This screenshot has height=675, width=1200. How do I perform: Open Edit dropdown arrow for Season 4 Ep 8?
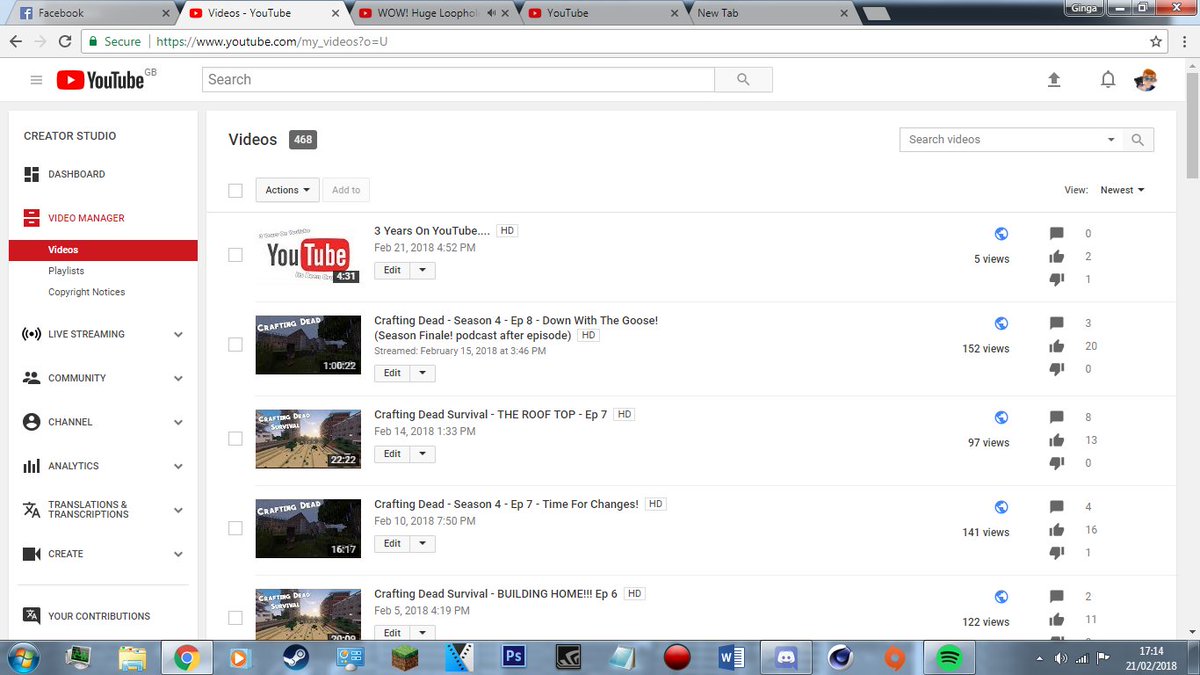tap(422, 373)
